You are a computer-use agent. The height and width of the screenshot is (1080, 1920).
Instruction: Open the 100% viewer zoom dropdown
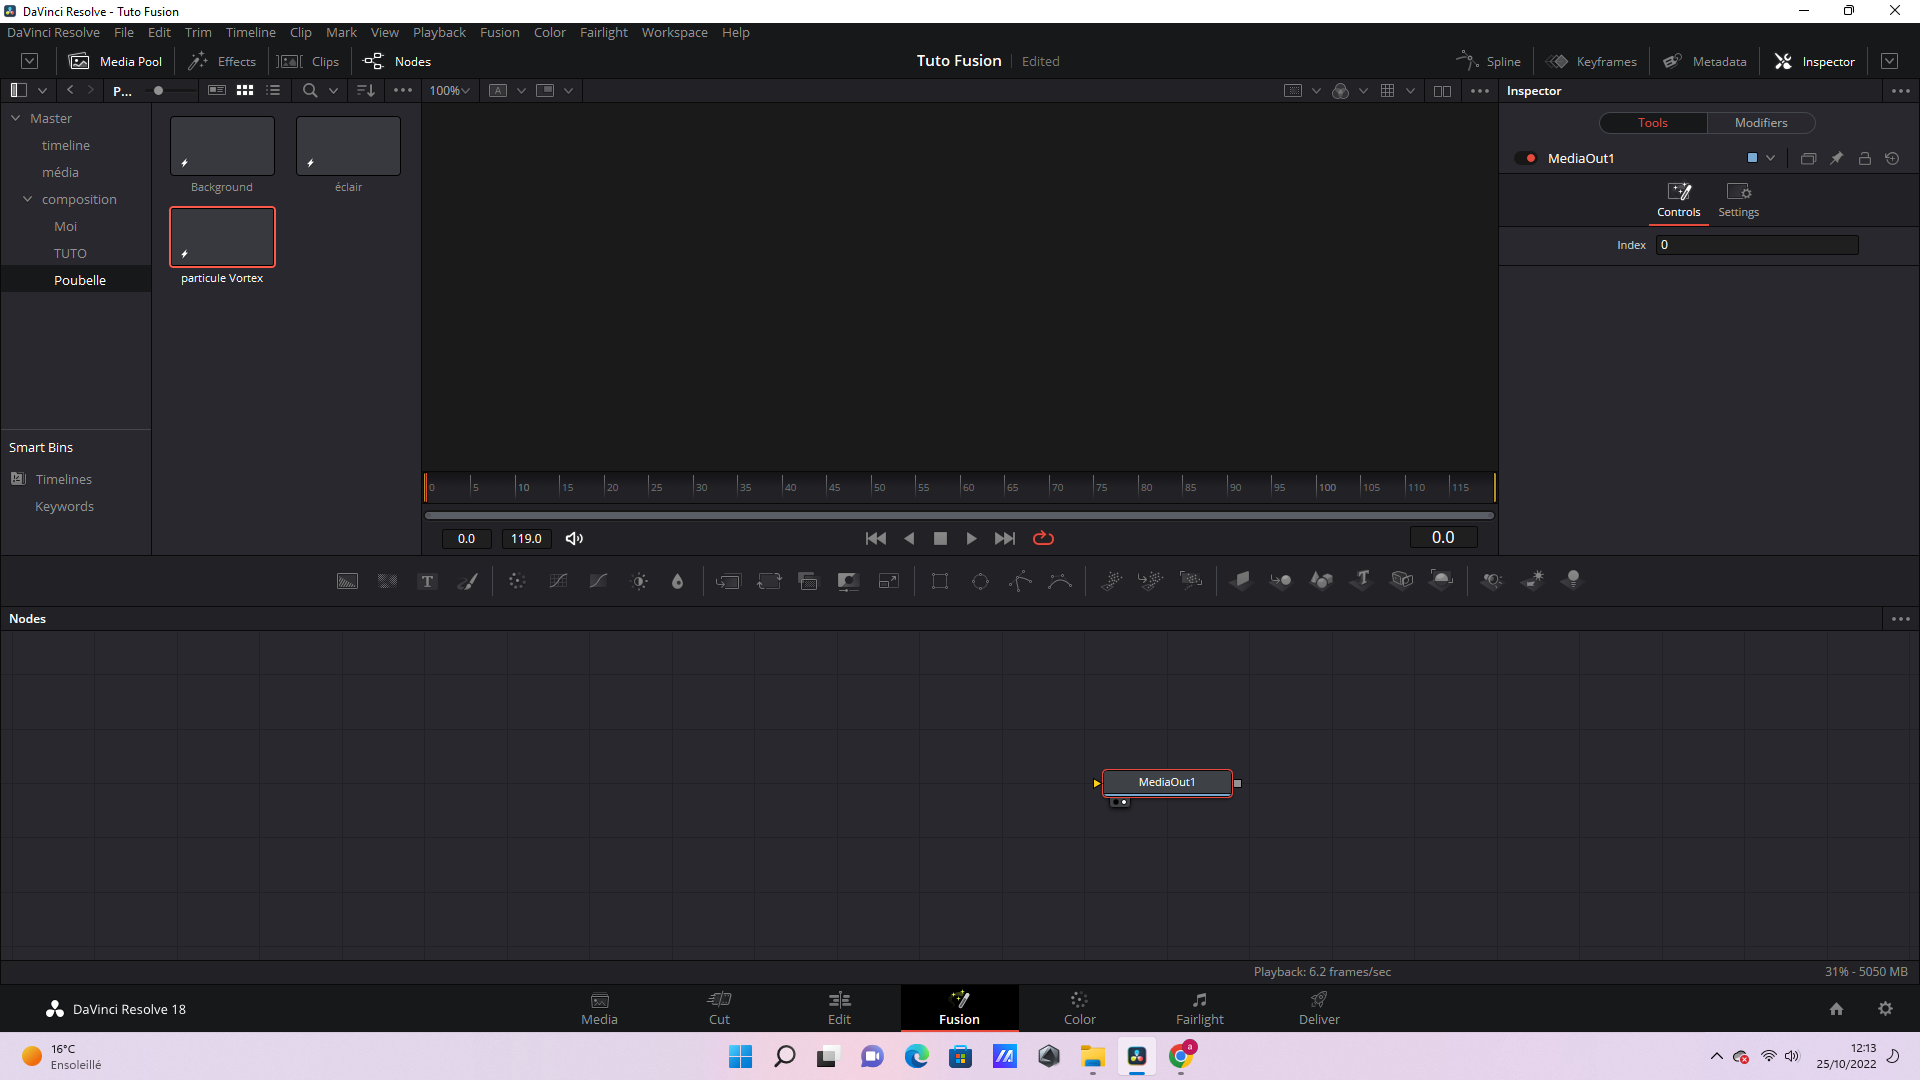pos(450,90)
